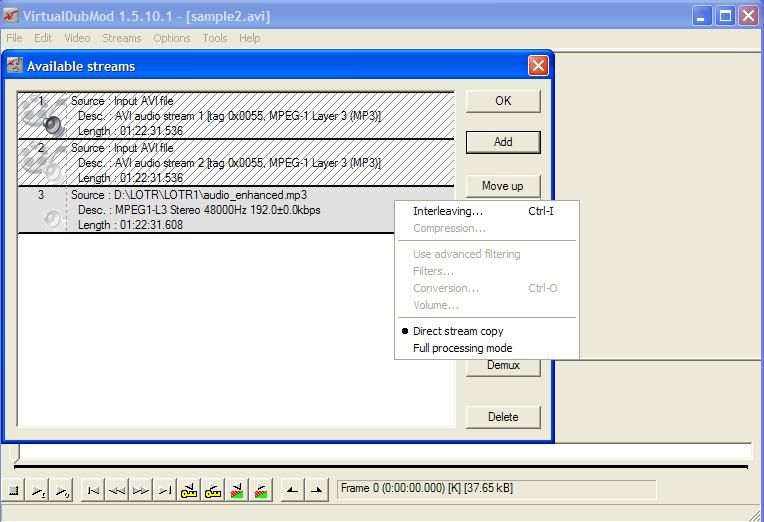The height and width of the screenshot is (522, 764).
Task: Click the mark-out selection end icon
Action: point(316,490)
